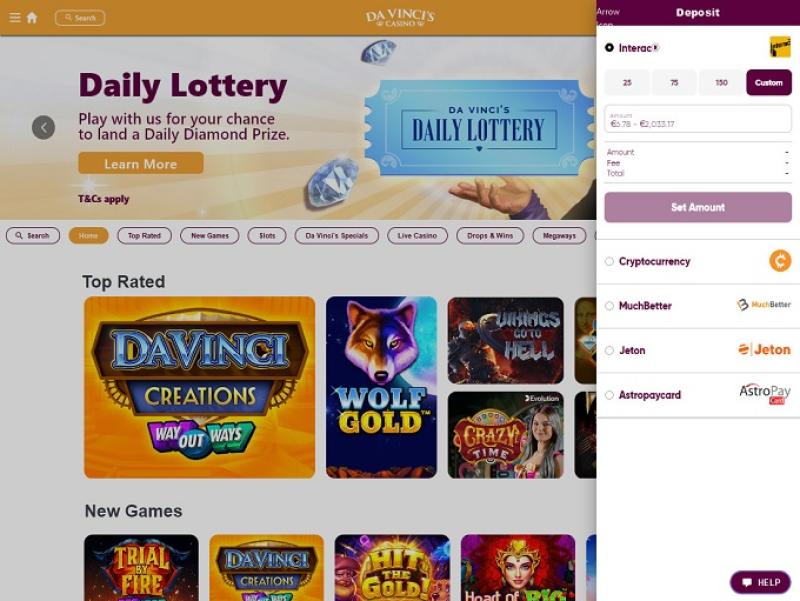The image size is (800, 601).
Task: Open the Wolf Gold game thumbnail
Action: 381,387
